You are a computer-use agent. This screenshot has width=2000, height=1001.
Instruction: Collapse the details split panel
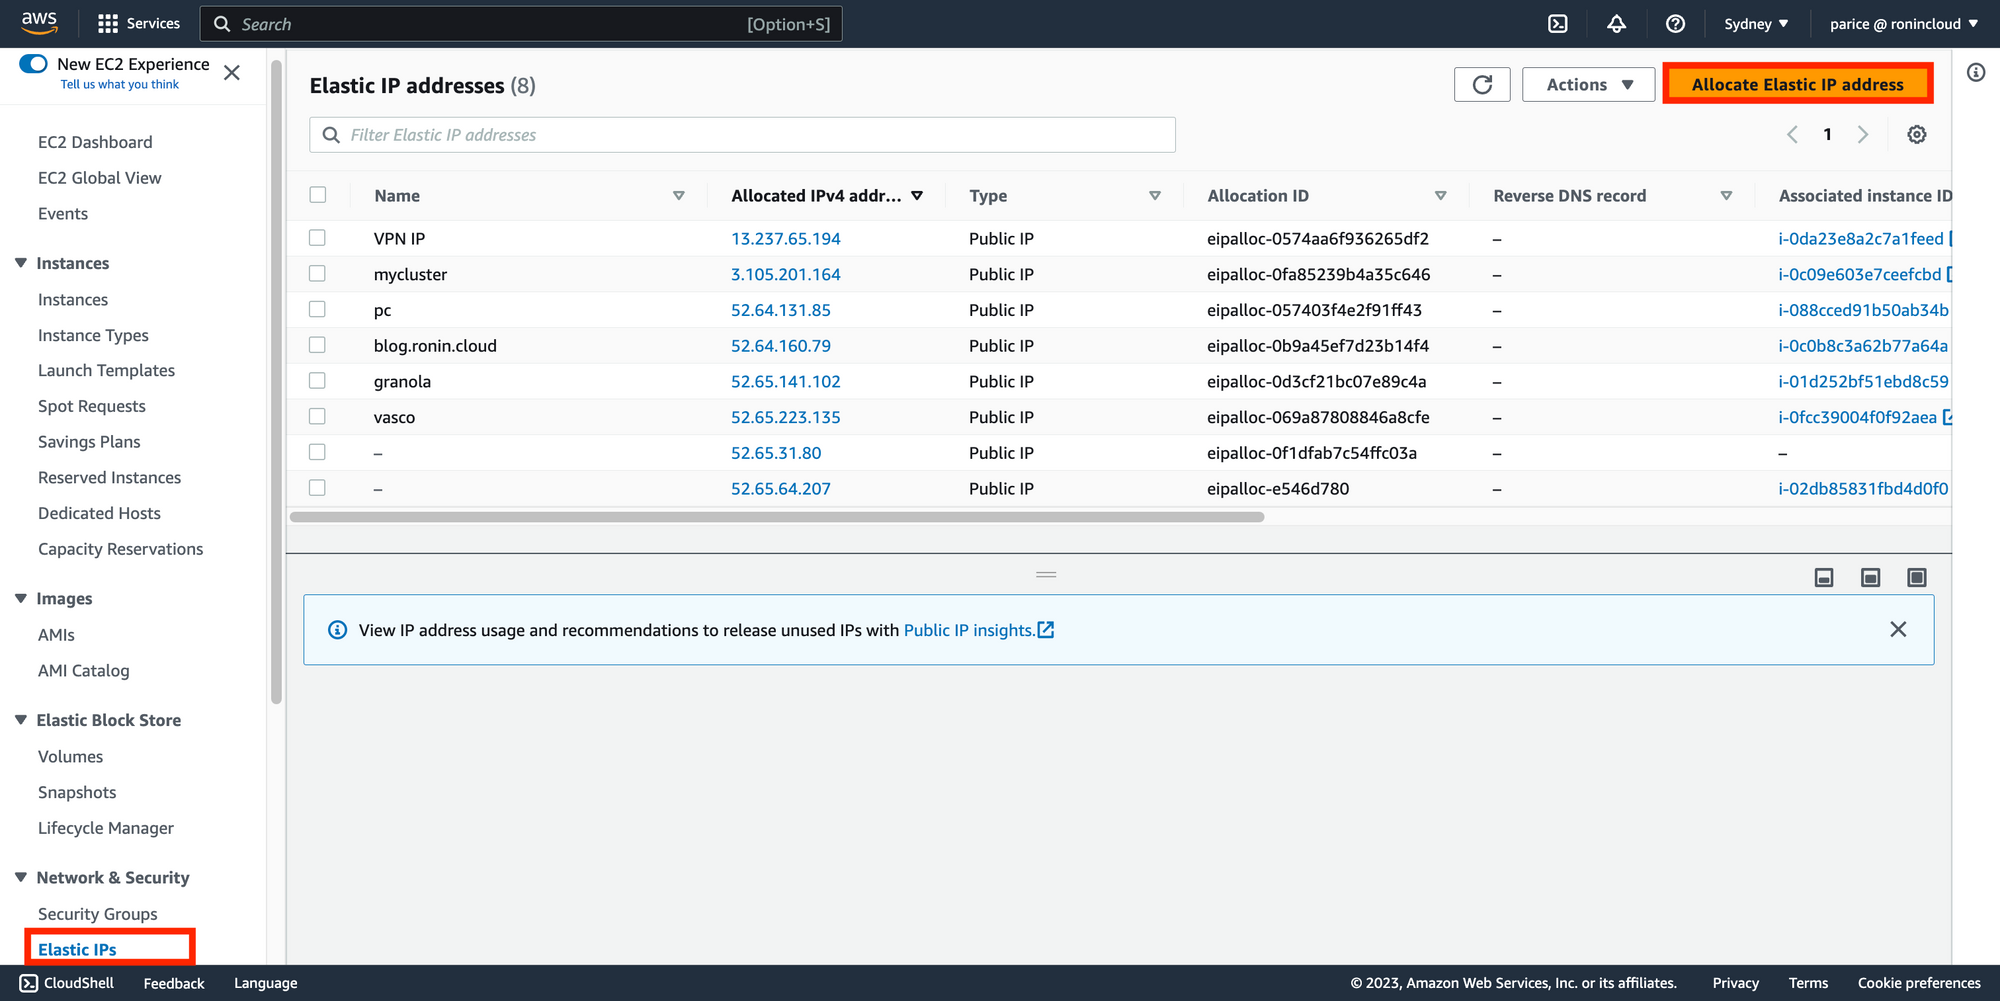pyautogui.click(x=1824, y=577)
